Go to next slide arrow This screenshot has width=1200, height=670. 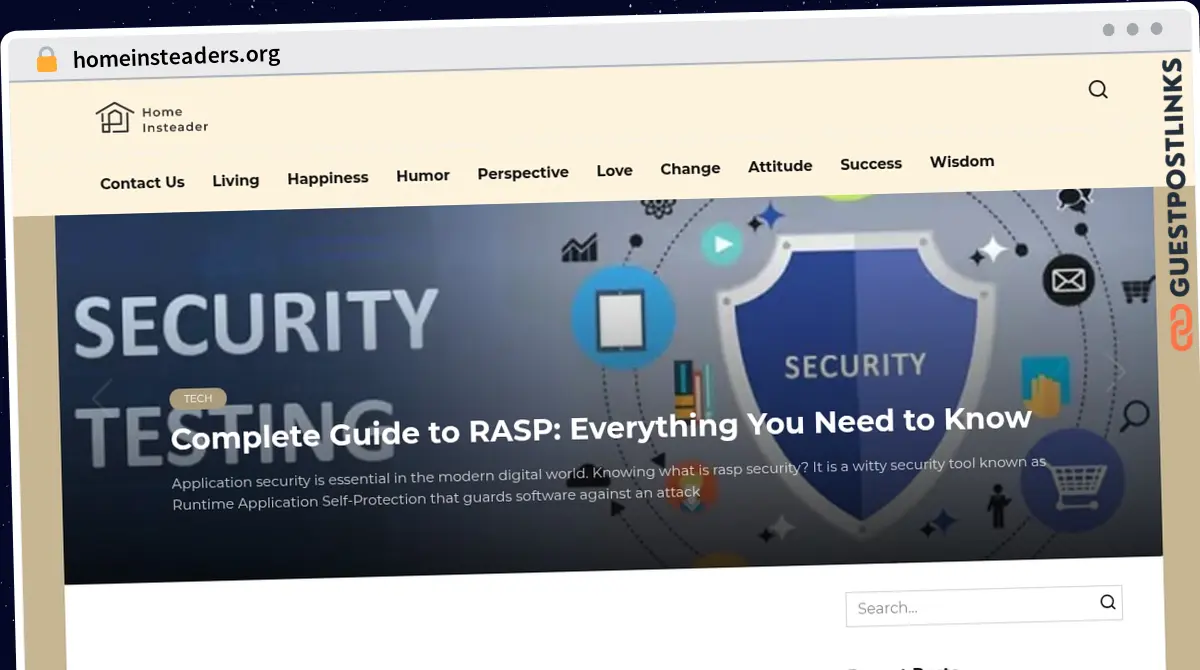click(x=1117, y=371)
